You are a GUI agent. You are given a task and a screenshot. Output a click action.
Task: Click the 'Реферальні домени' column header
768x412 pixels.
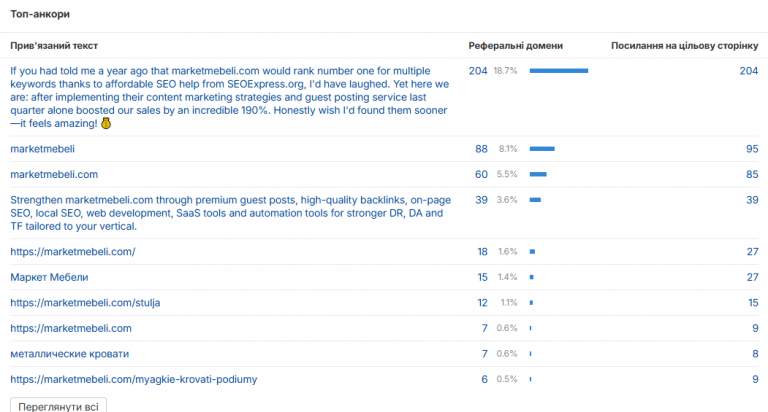515,46
